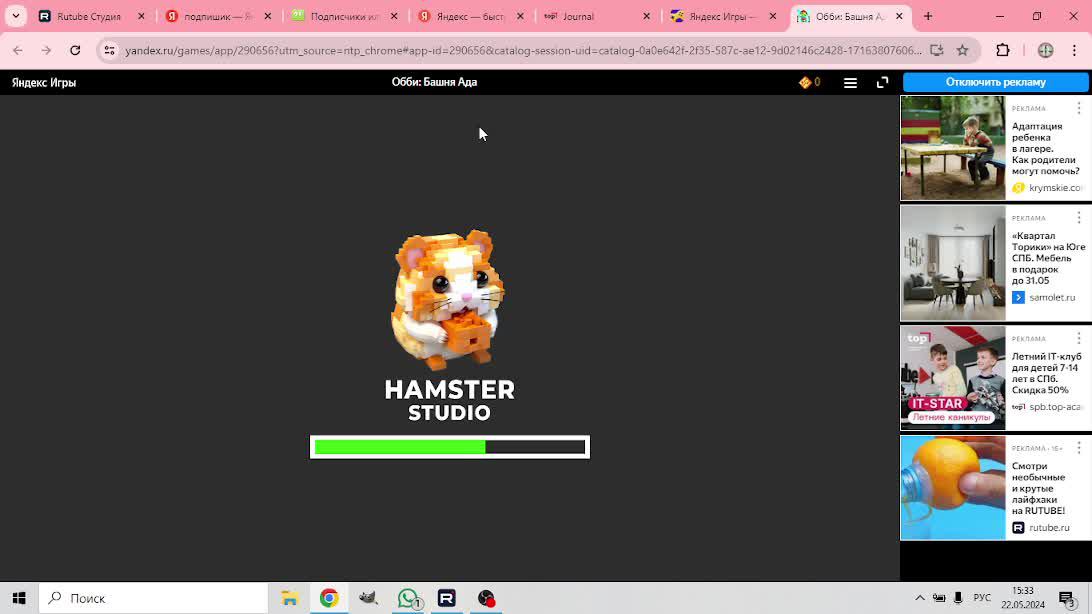
Task: Open Rutube app from taskbar
Action: click(447, 598)
